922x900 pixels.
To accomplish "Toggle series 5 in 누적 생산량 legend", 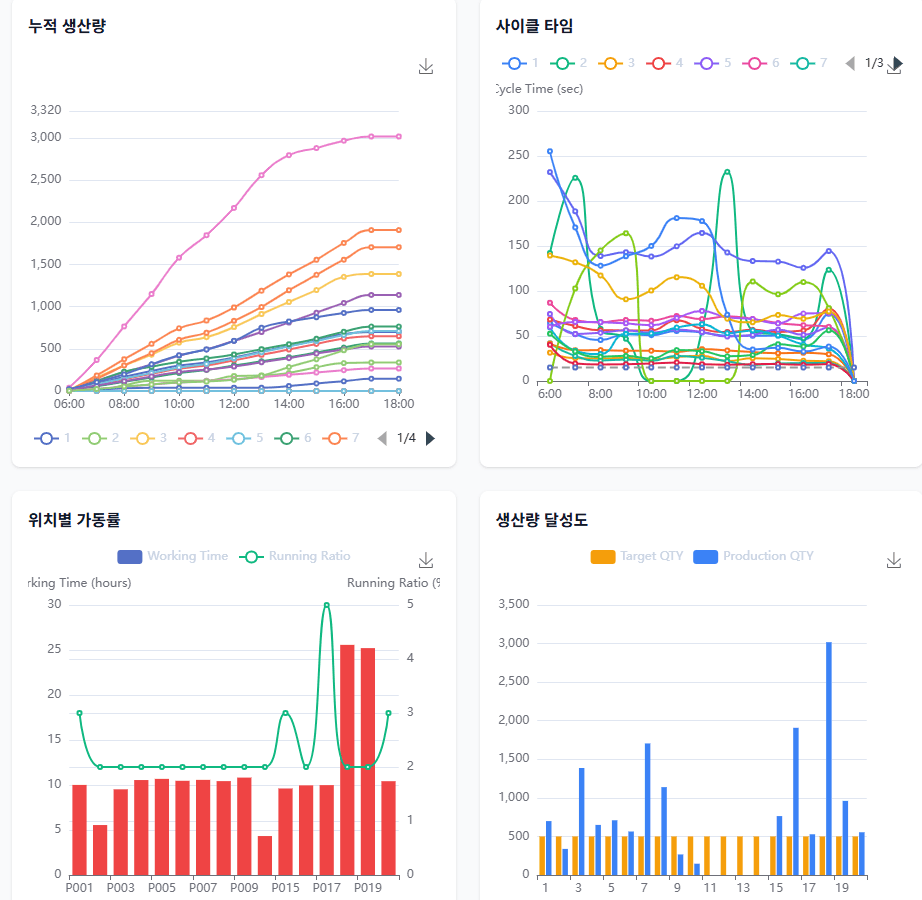I will [245, 438].
